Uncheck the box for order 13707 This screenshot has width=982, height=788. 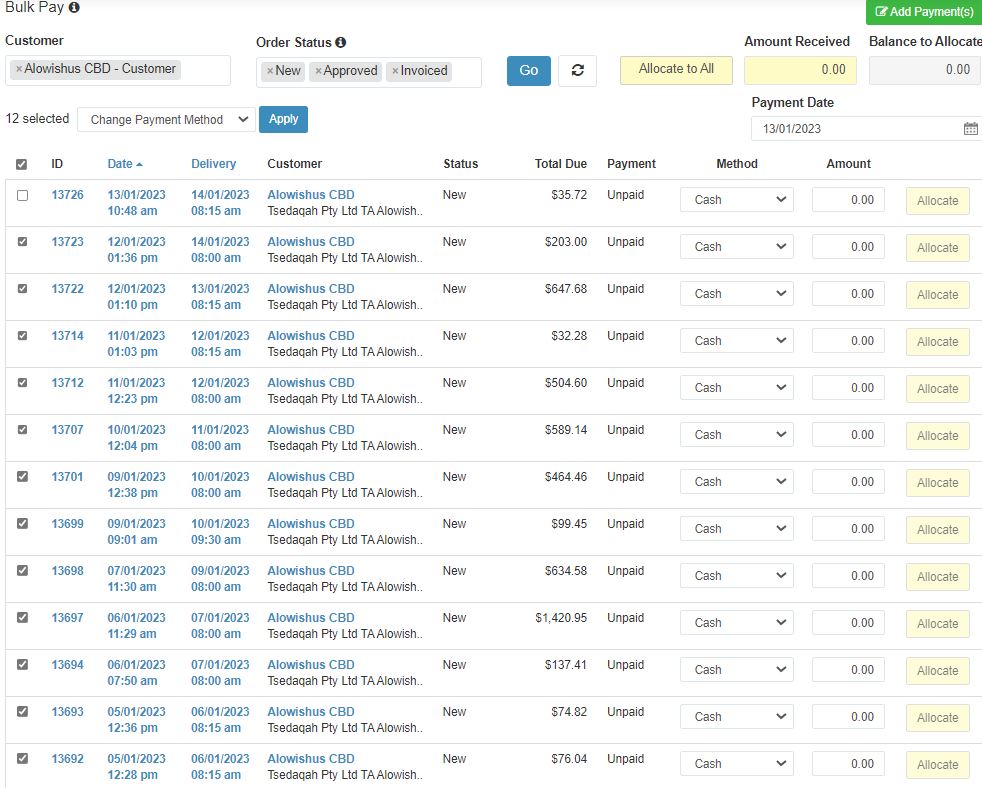23,430
